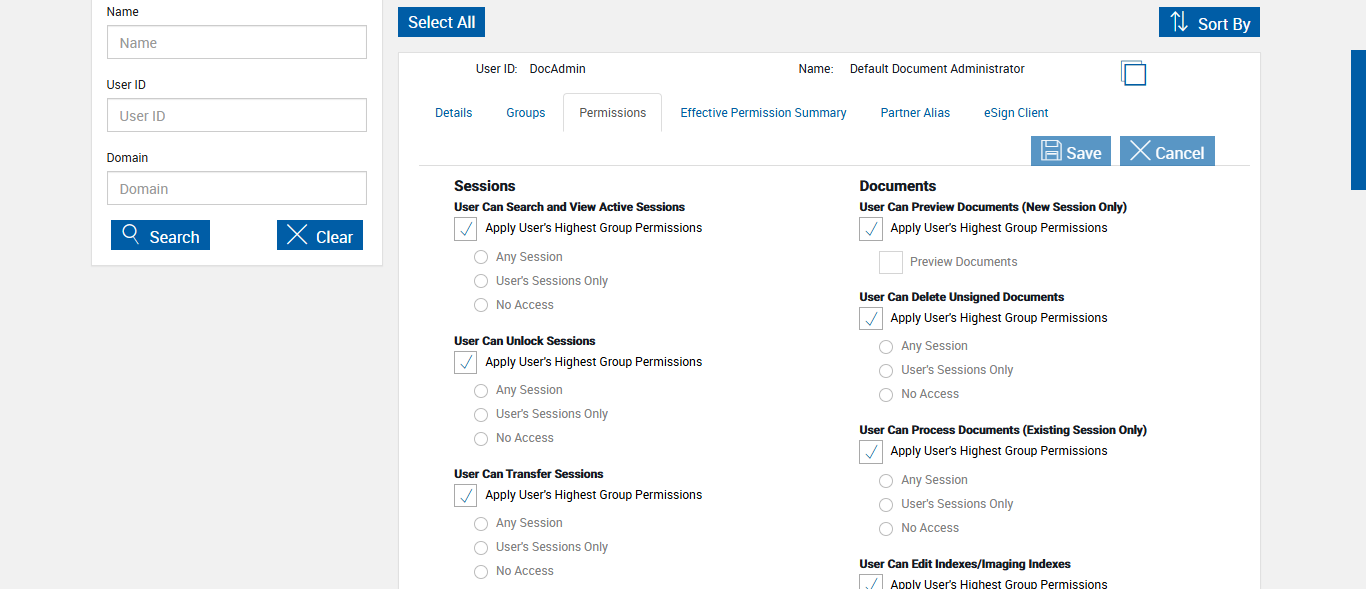The image size is (1366, 589).
Task: Open the Groups tab
Action: 525,113
